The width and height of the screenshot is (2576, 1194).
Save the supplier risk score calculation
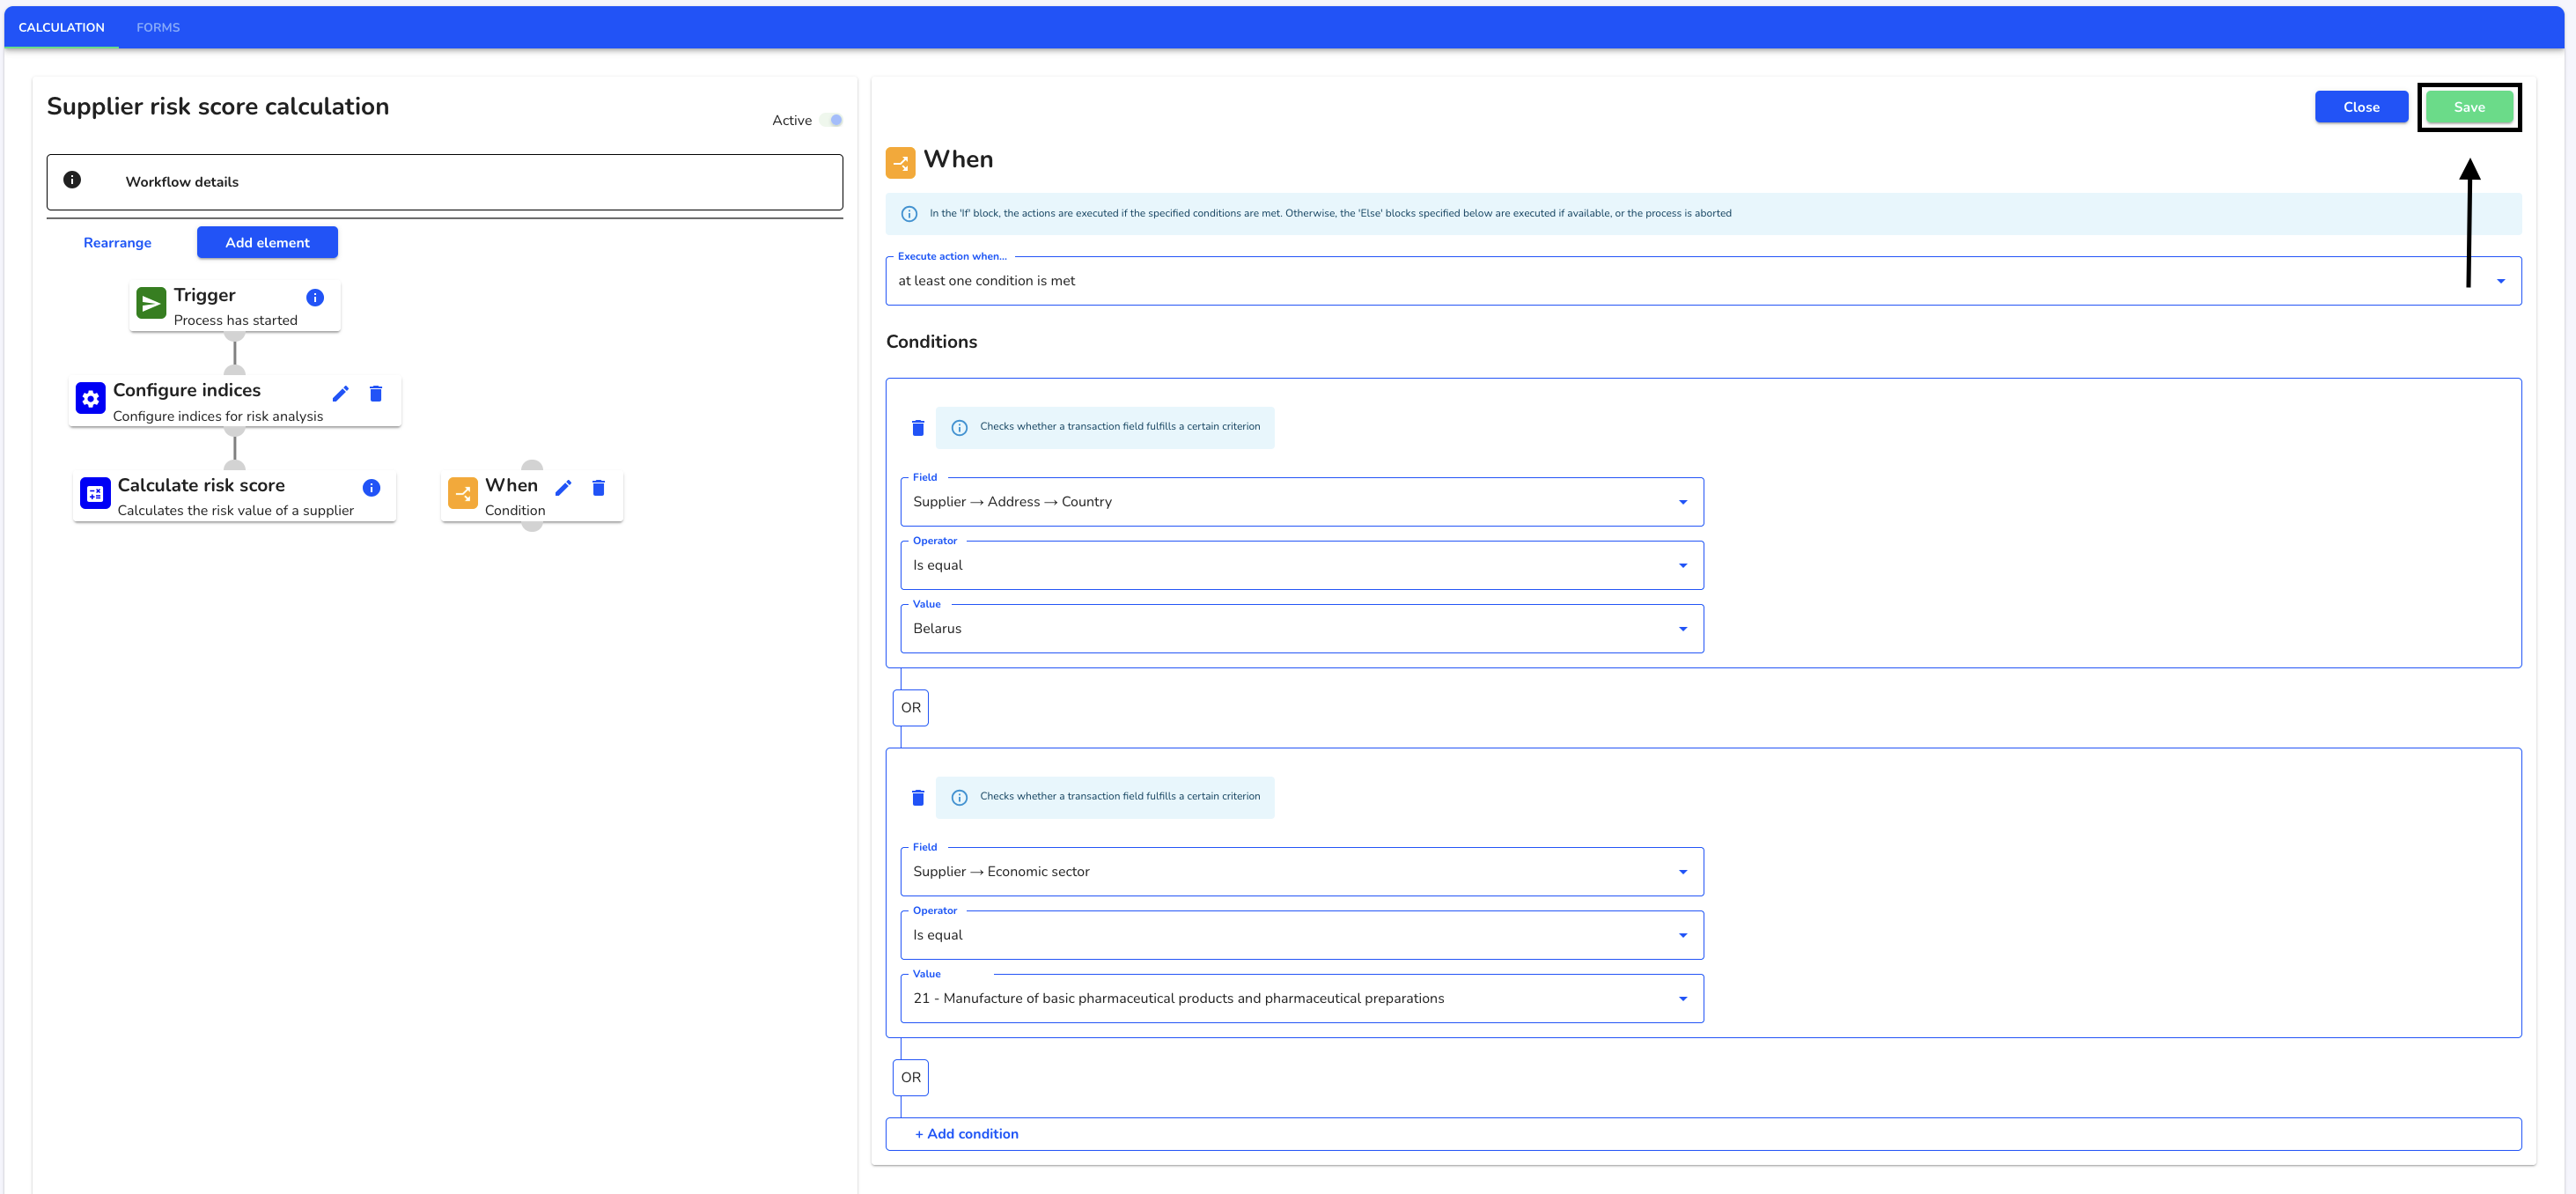pos(2471,105)
